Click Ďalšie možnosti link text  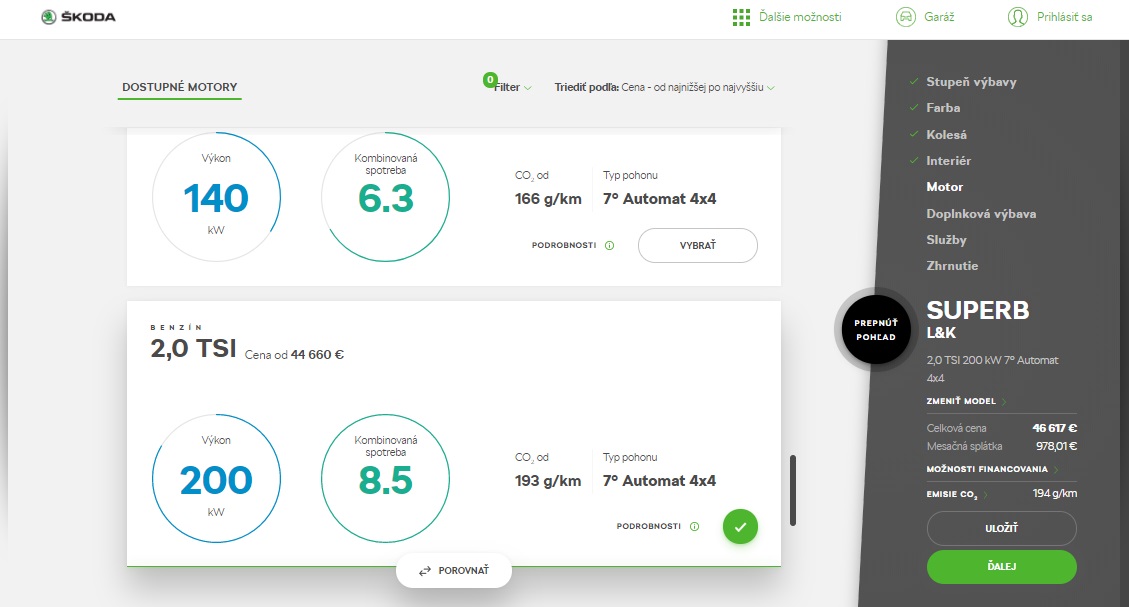800,17
